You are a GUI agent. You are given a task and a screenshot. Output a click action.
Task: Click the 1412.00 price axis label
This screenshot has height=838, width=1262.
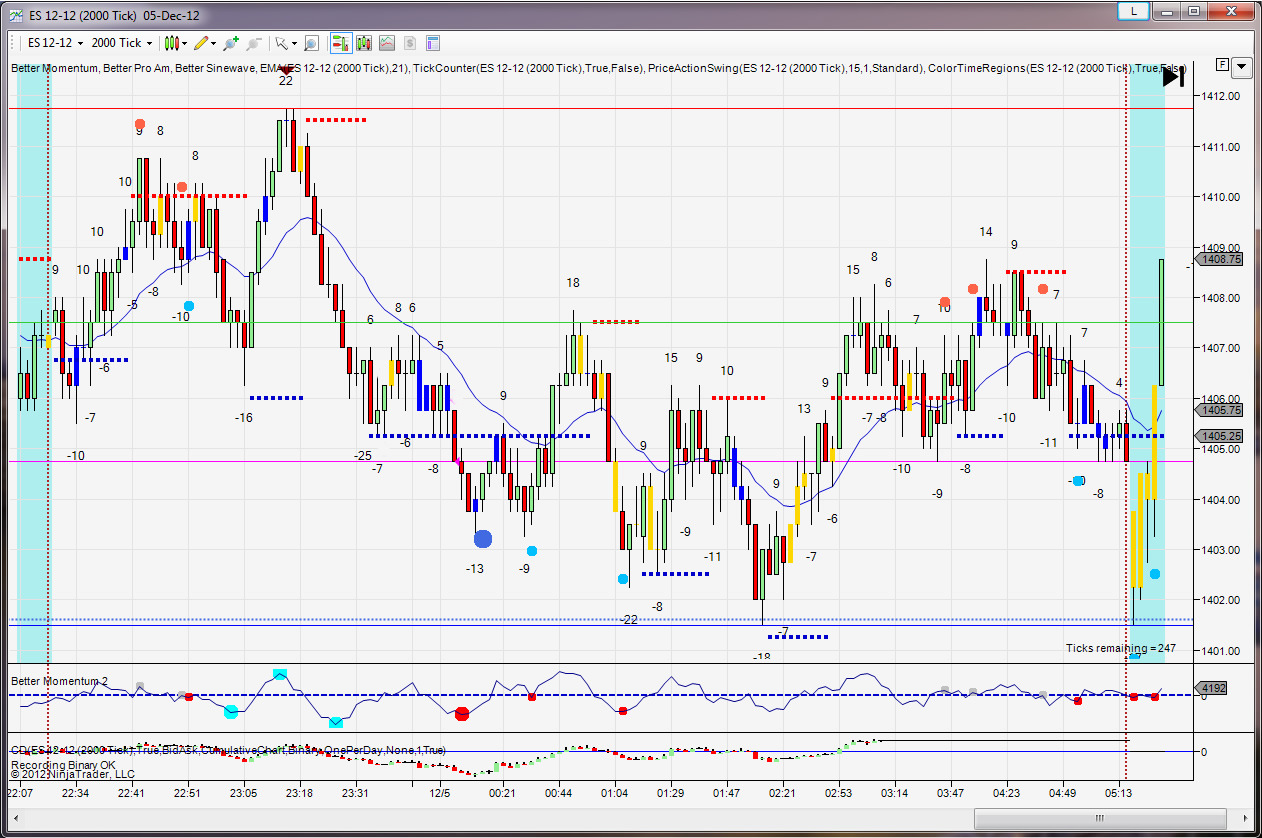1221,96
